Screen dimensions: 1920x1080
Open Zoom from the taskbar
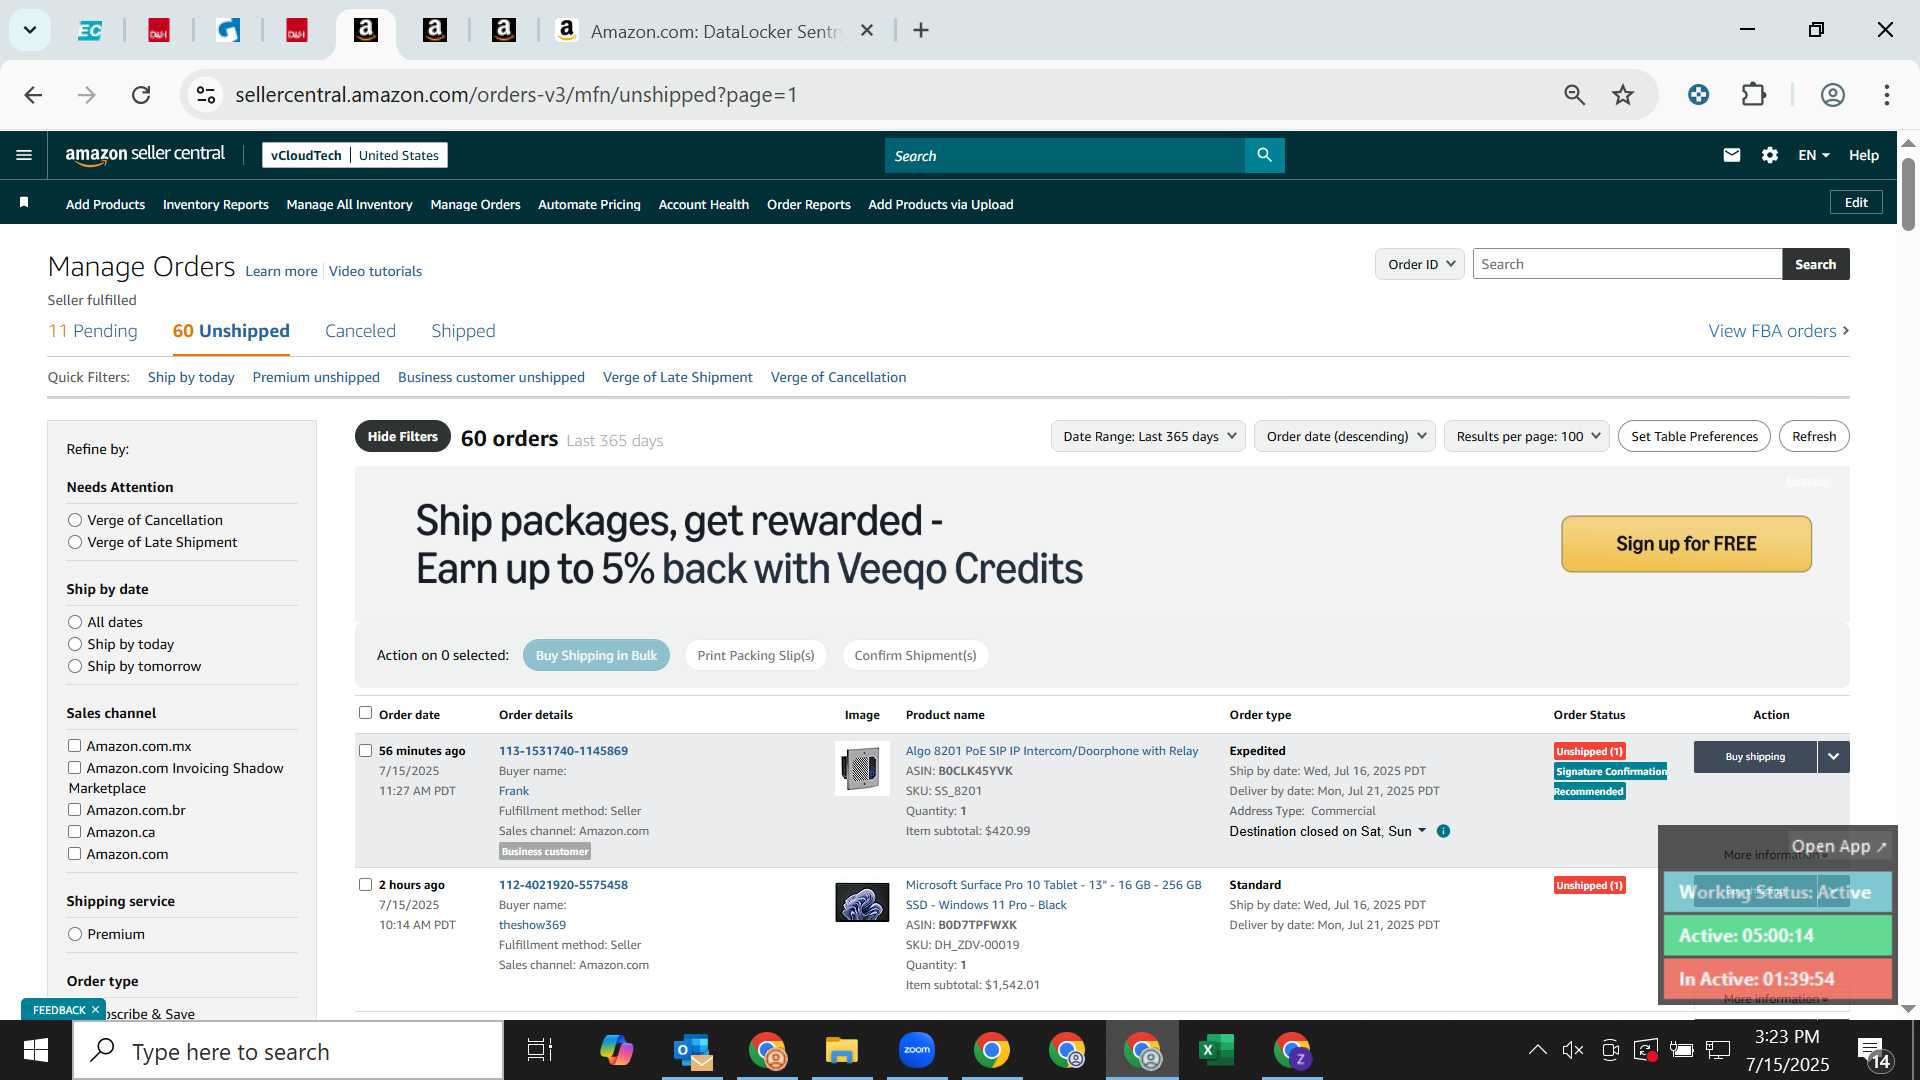[x=917, y=1050]
